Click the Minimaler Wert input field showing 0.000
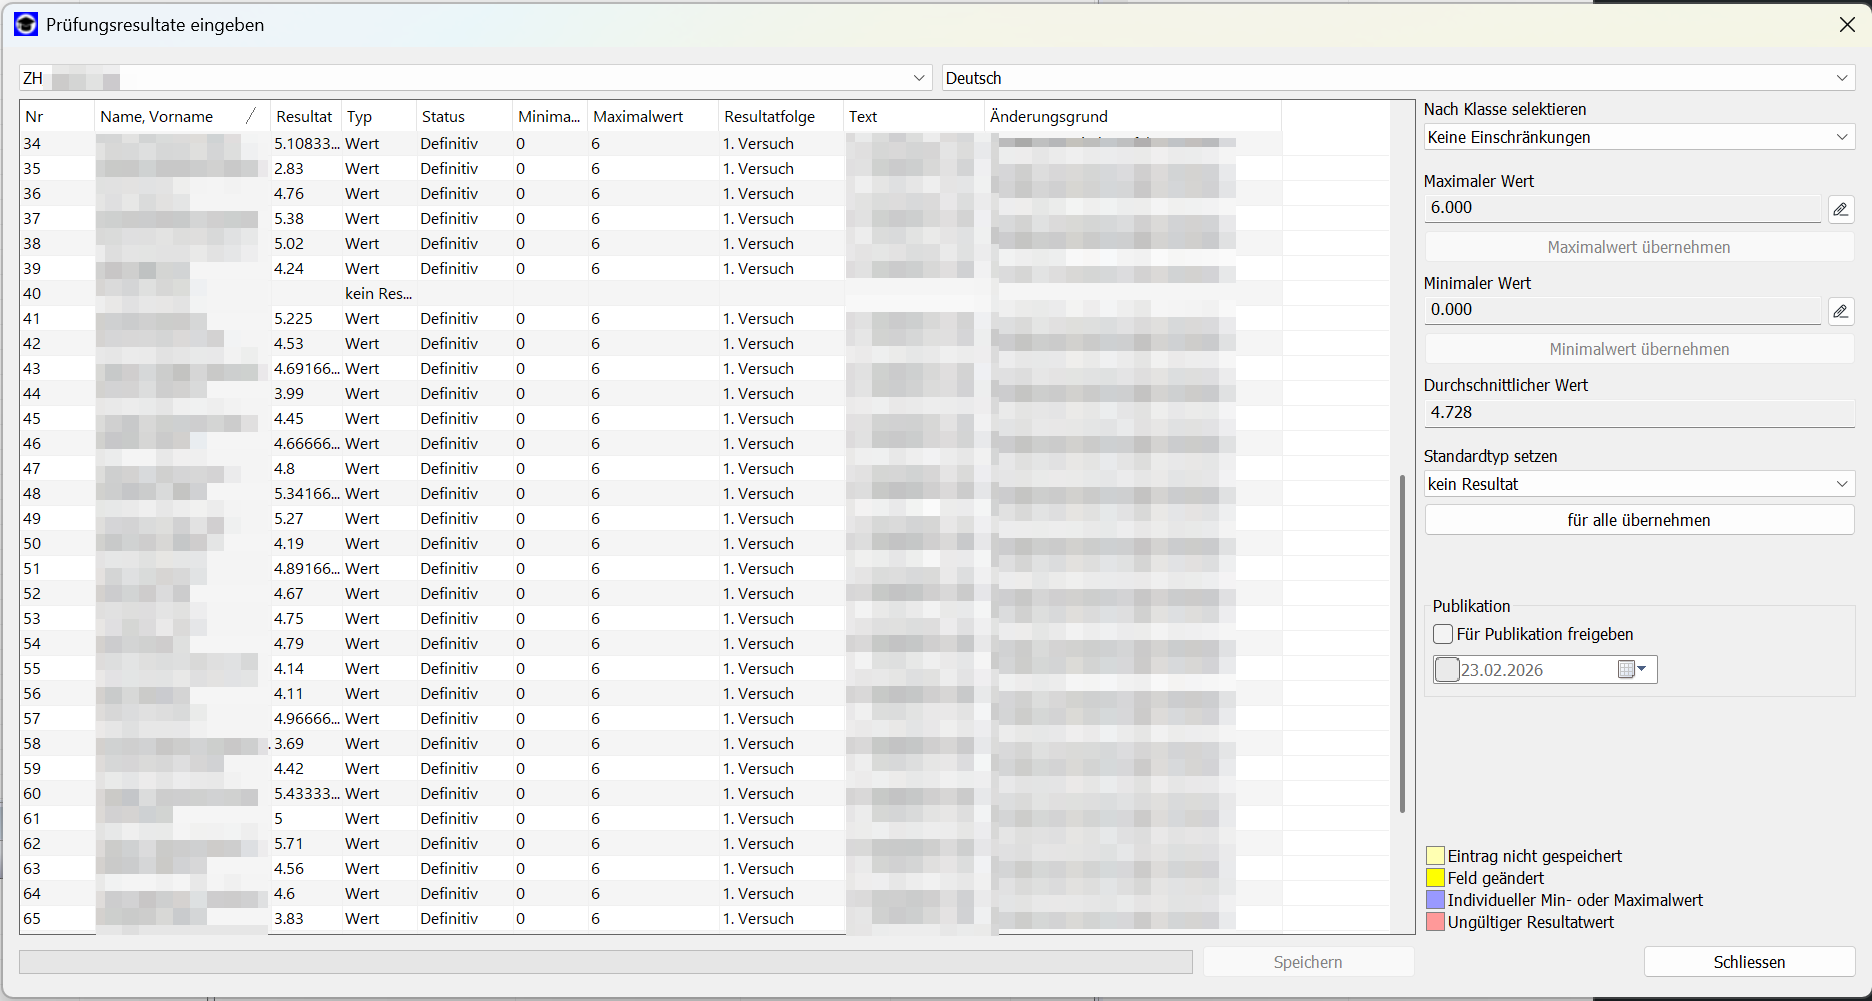Screen dimensions: 1872x1001 (1622, 310)
